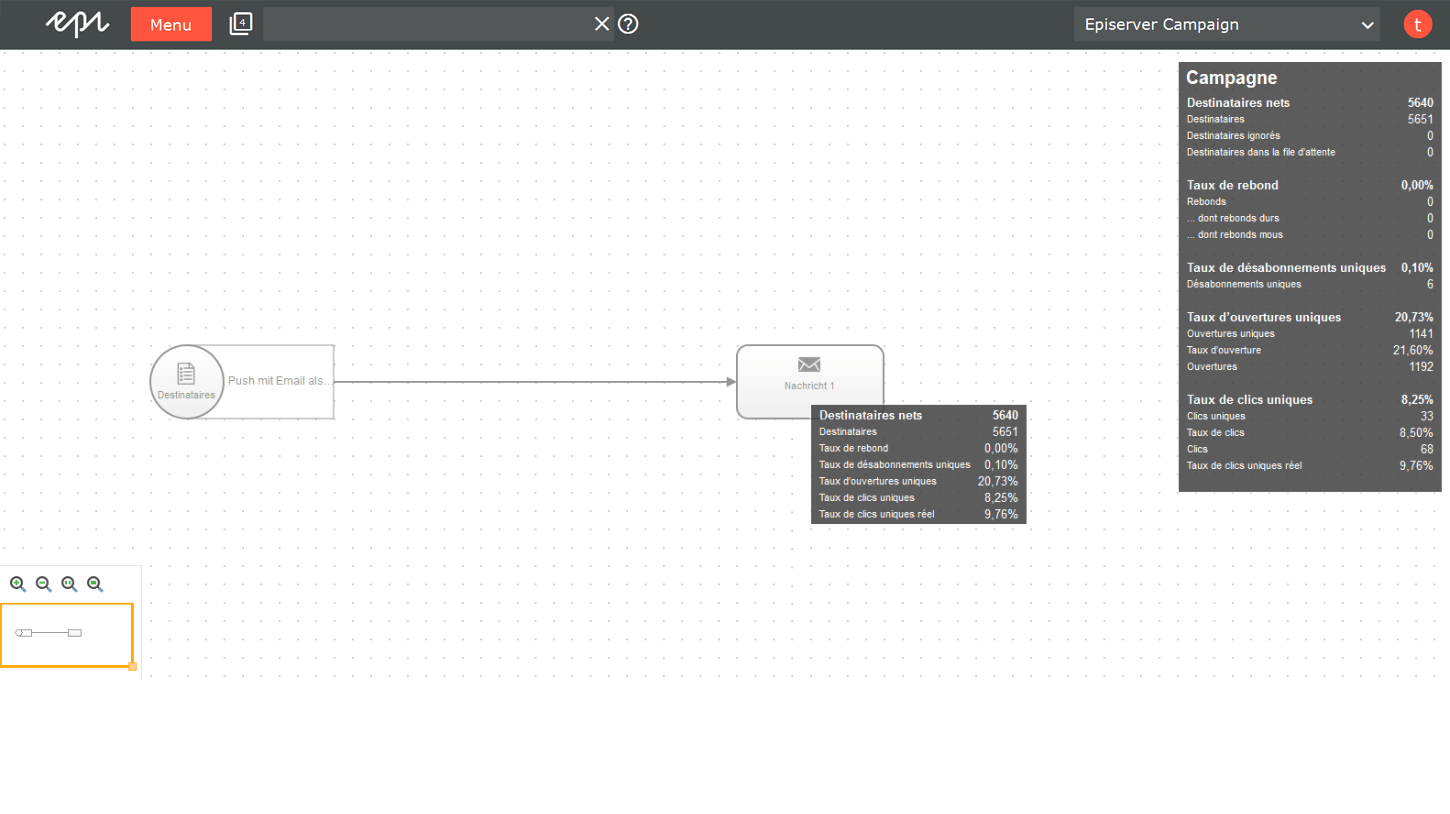Select the Nachricht 1 message node

tap(810, 382)
